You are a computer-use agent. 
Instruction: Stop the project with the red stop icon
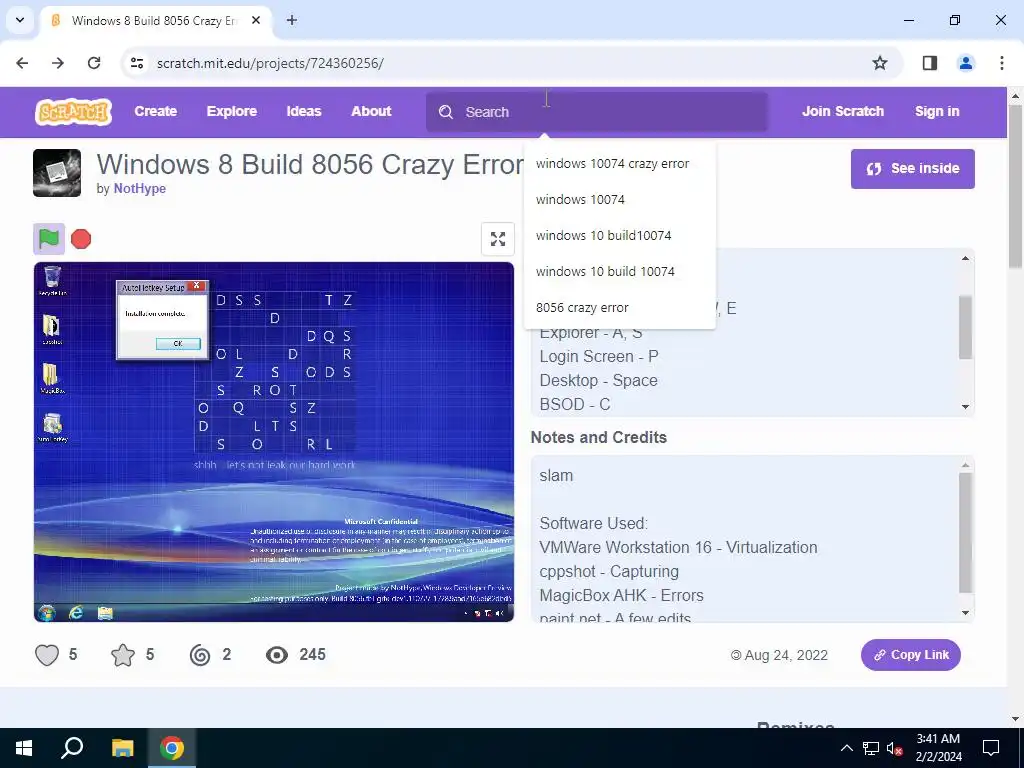coord(81,239)
